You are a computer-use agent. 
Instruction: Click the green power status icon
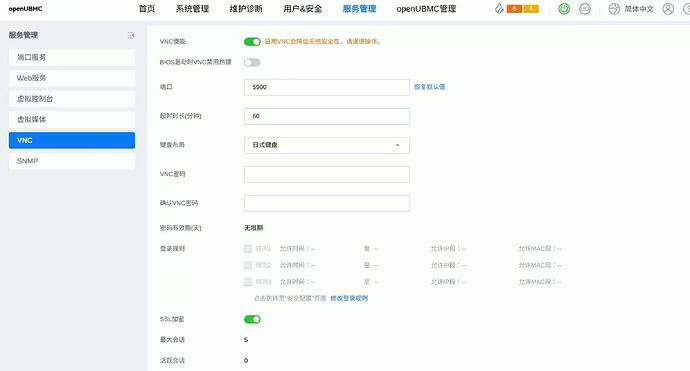[x=564, y=9]
